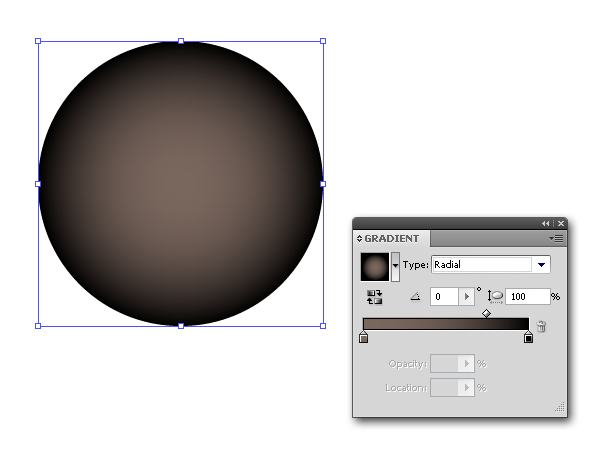
Task: Click the Location input field
Action: click(445, 388)
